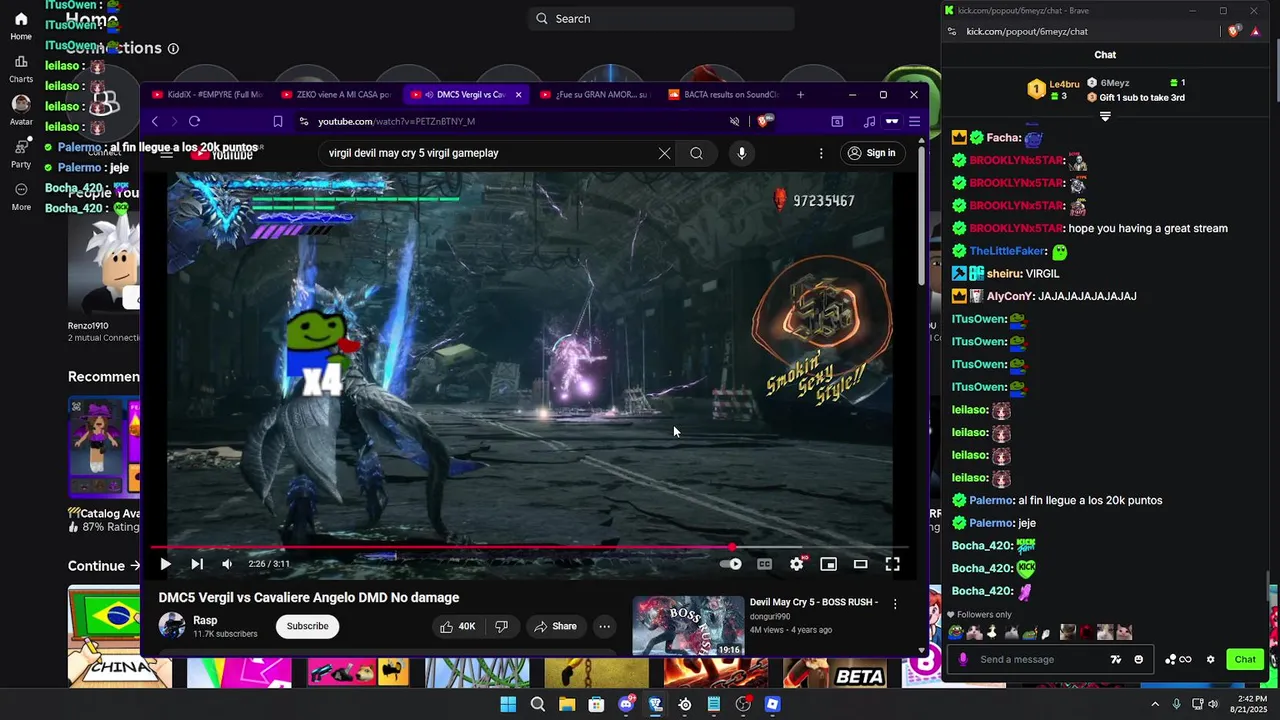Subscribe to the Rasp channel
The width and height of the screenshot is (1280, 720).
click(x=307, y=626)
